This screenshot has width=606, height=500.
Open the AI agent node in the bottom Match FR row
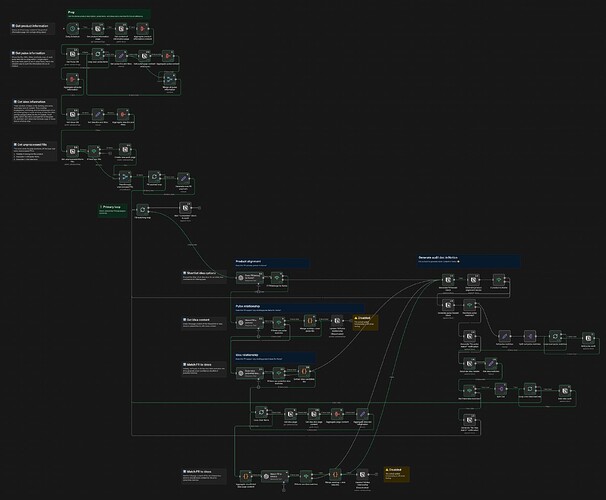pyautogui.click(x=275, y=476)
